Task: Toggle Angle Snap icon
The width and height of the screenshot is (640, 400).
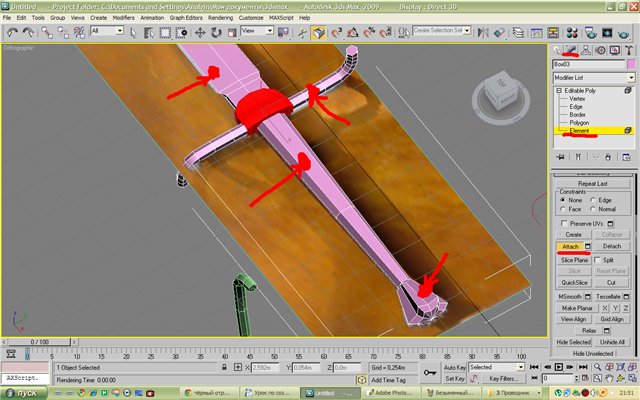Action: pyautogui.click(x=353, y=32)
